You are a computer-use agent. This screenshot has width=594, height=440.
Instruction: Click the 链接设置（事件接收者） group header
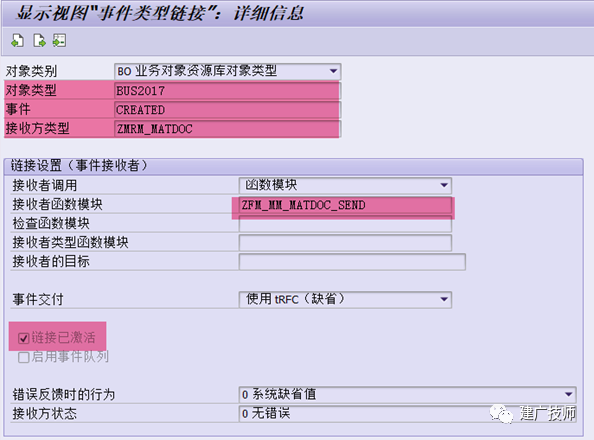tap(293, 166)
